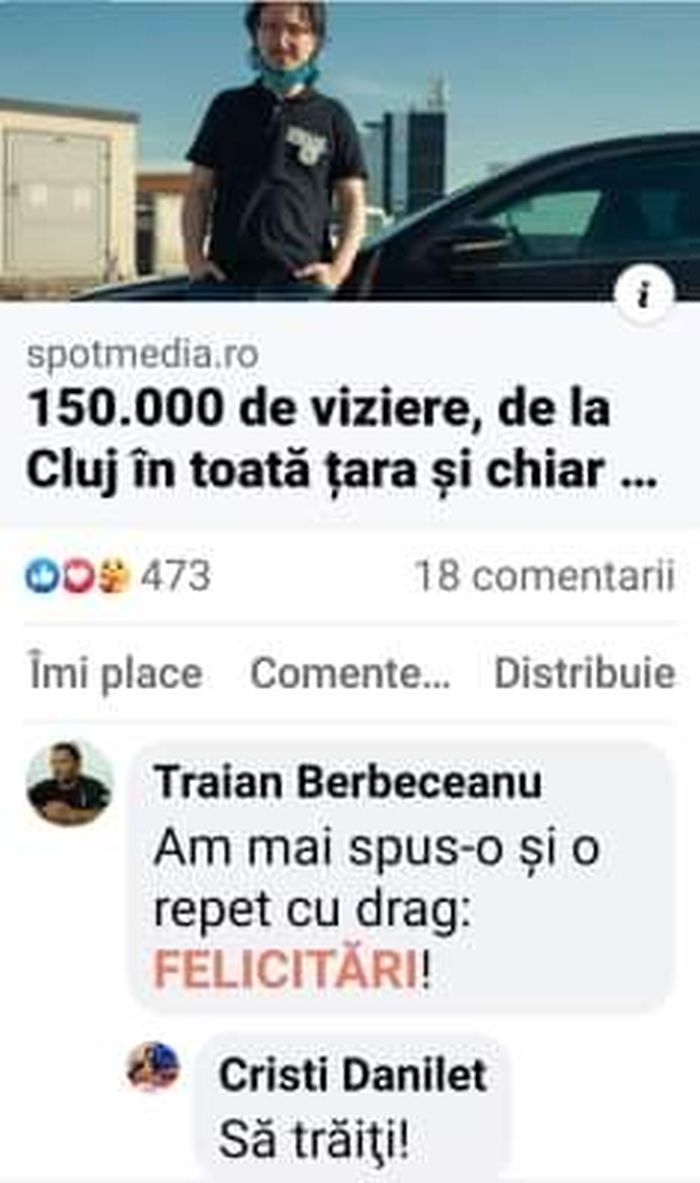700x1183 pixels.
Task: Select the Să trăiți! reply comment
Action: pyautogui.click(x=315, y=1140)
